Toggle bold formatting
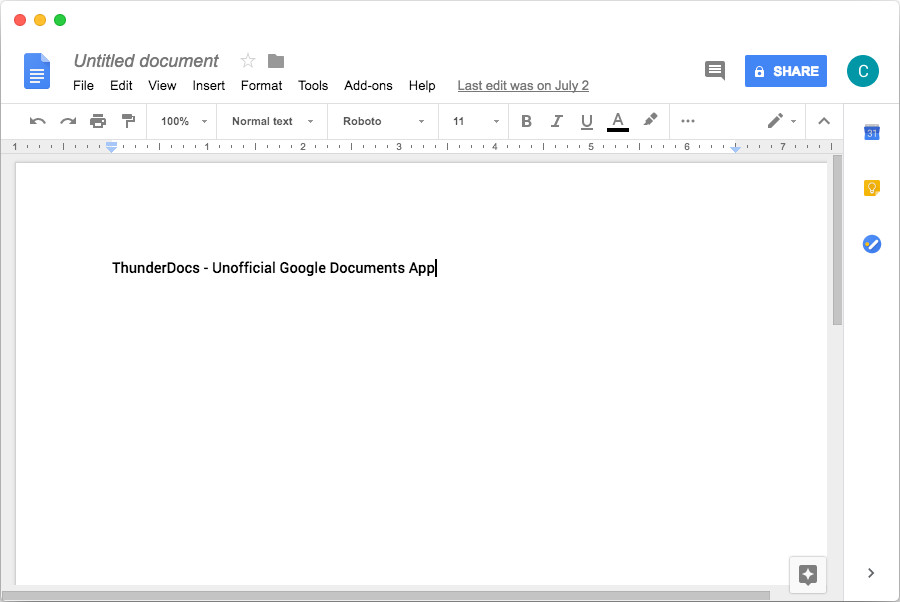 click(526, 121)
